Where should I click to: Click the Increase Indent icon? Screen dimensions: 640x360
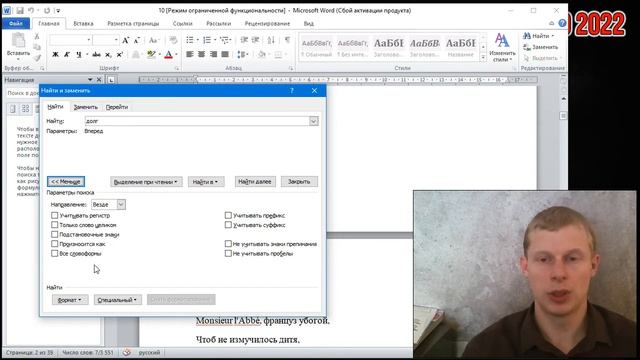(x=256, y=40)
